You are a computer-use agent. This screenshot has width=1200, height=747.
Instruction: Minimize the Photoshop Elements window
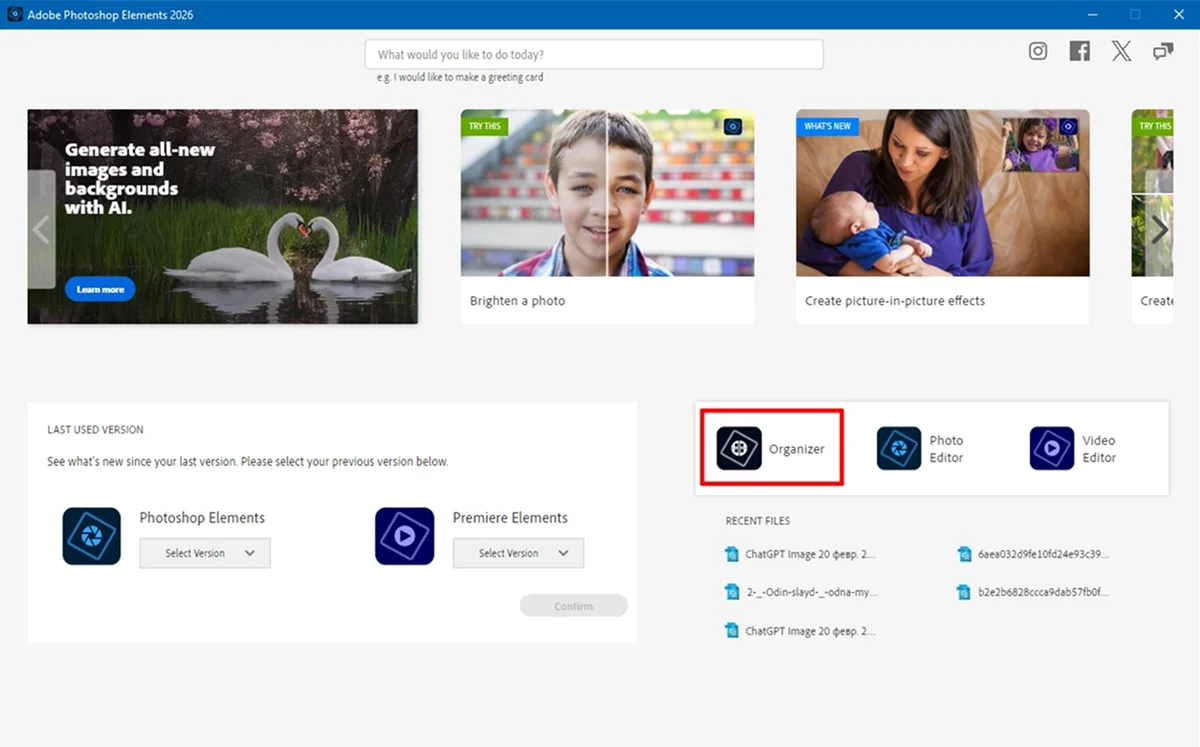click(x=1090, y=15)
